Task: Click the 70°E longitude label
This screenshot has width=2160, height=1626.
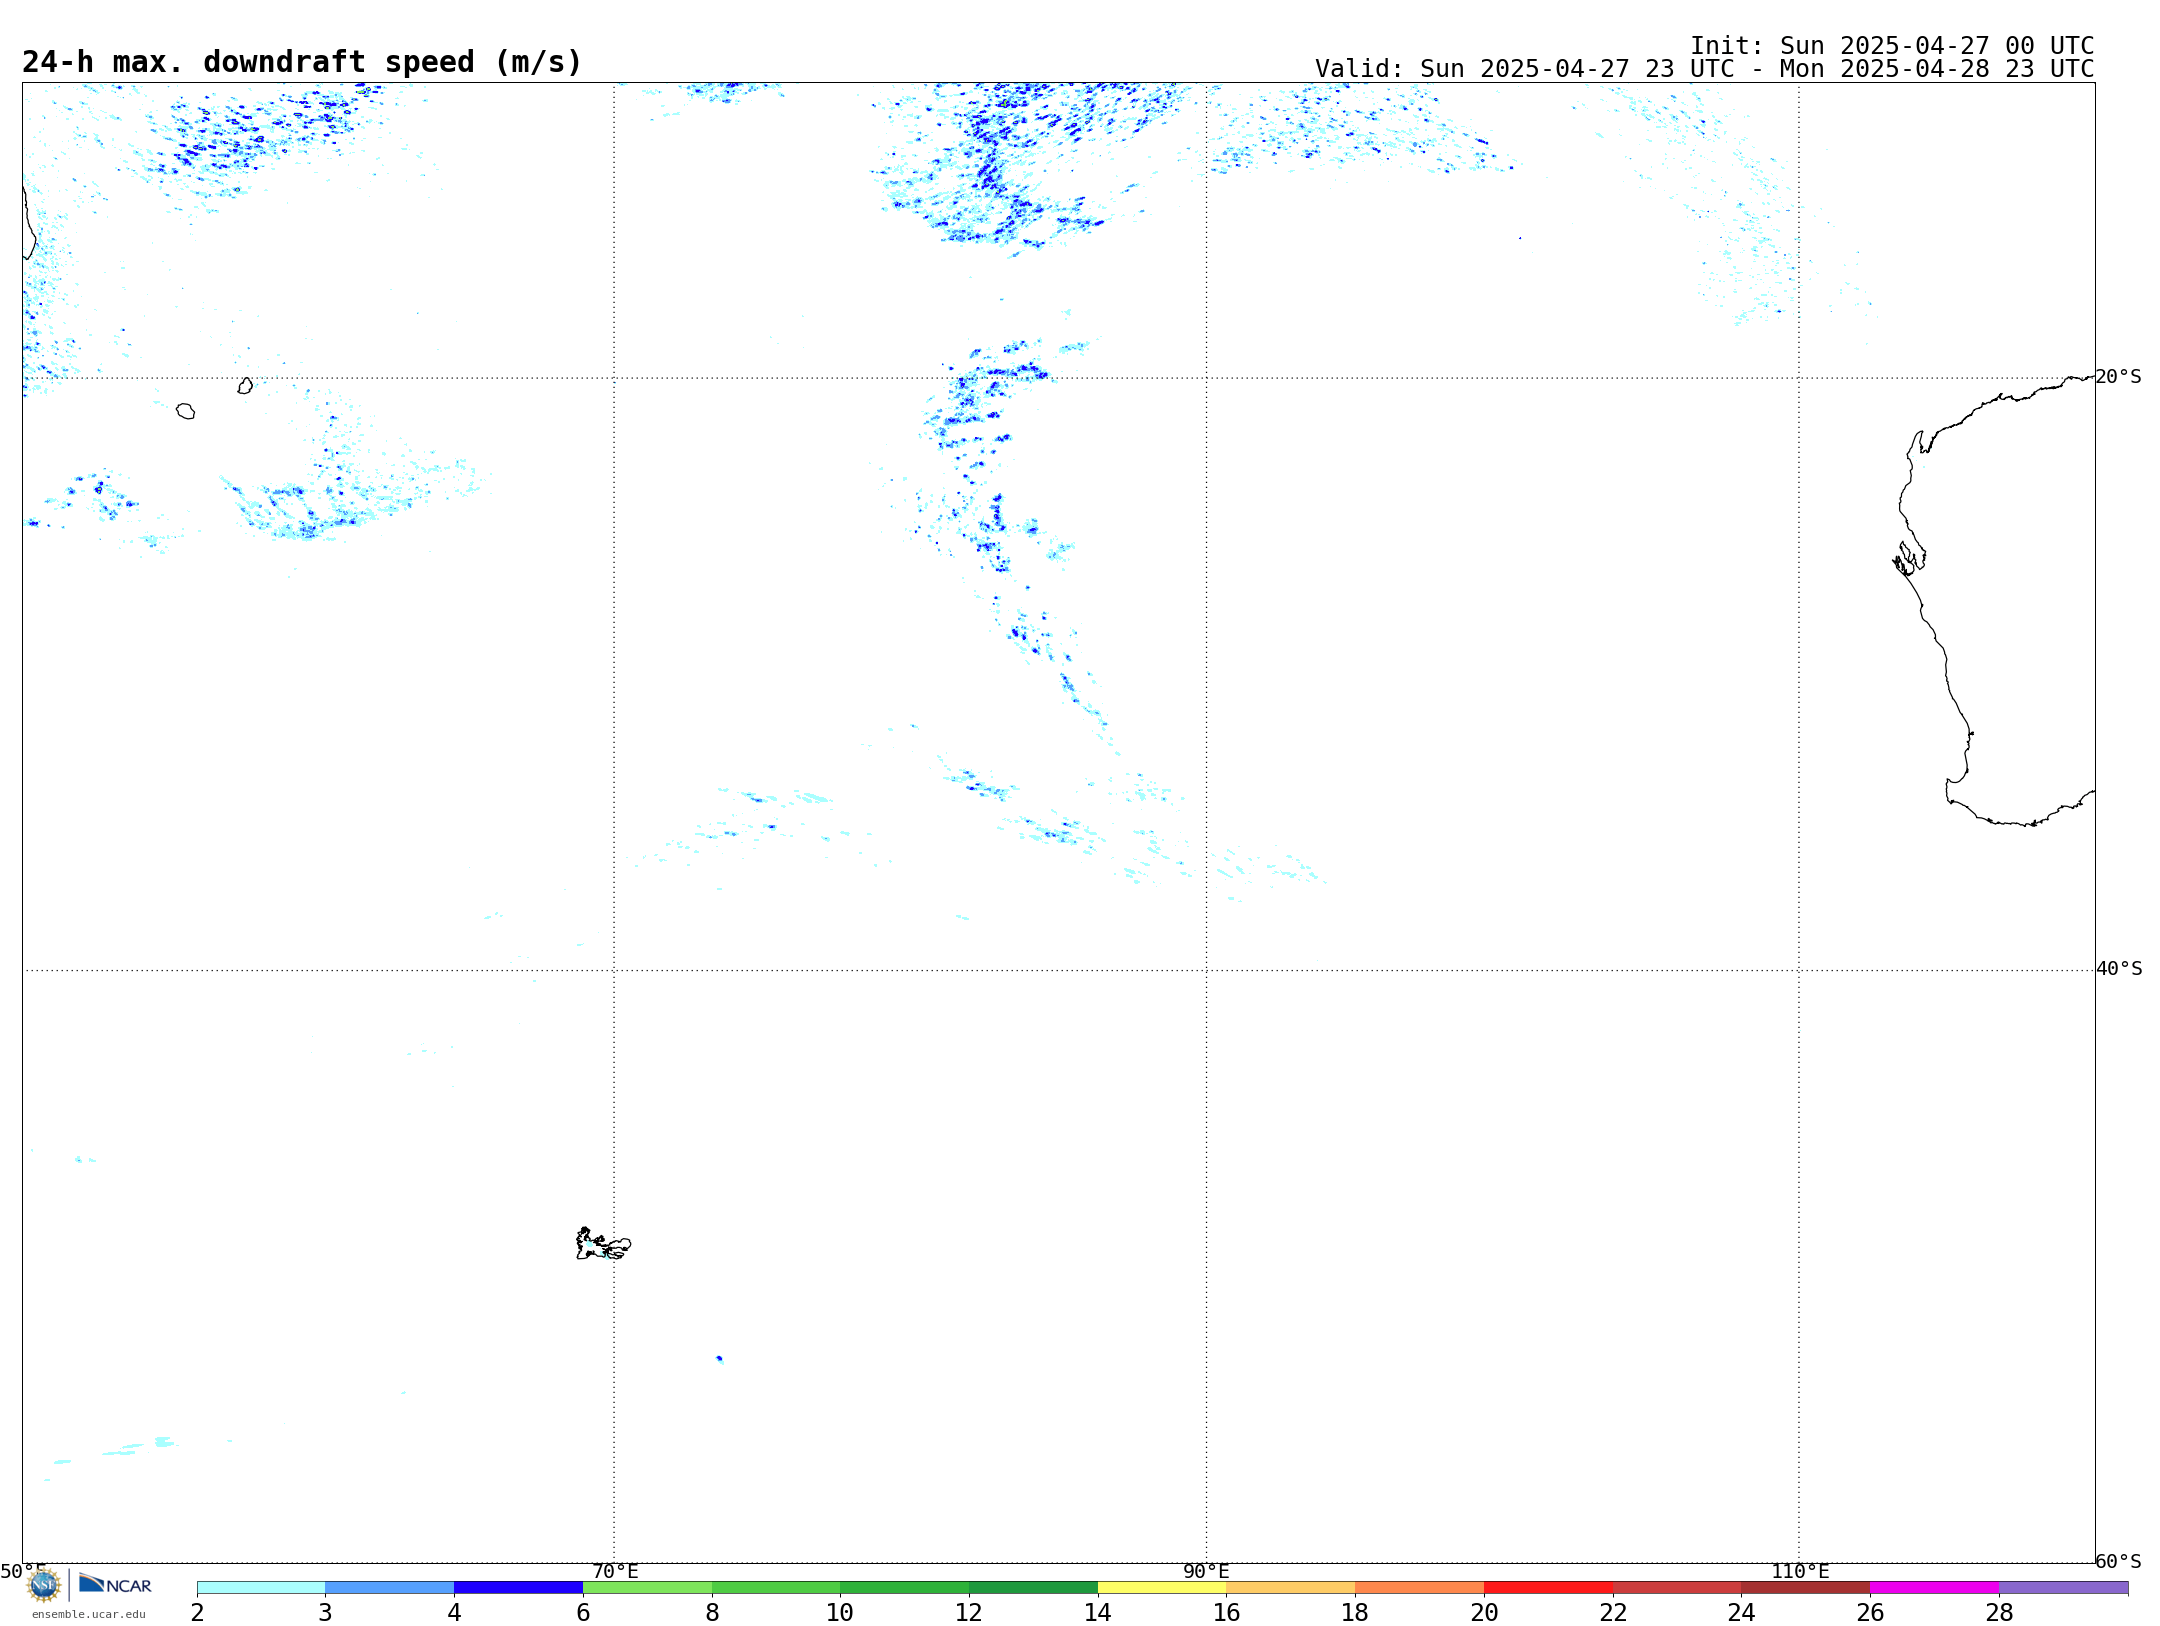Action: pos(615,1572)
